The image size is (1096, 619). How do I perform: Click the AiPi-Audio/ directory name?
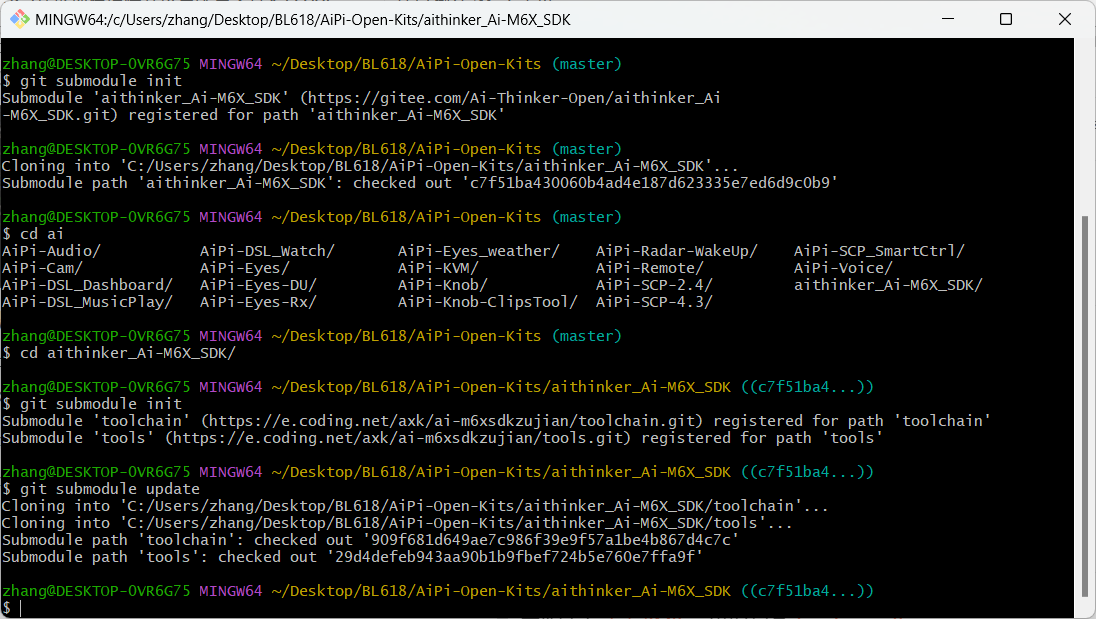[52, 252]
